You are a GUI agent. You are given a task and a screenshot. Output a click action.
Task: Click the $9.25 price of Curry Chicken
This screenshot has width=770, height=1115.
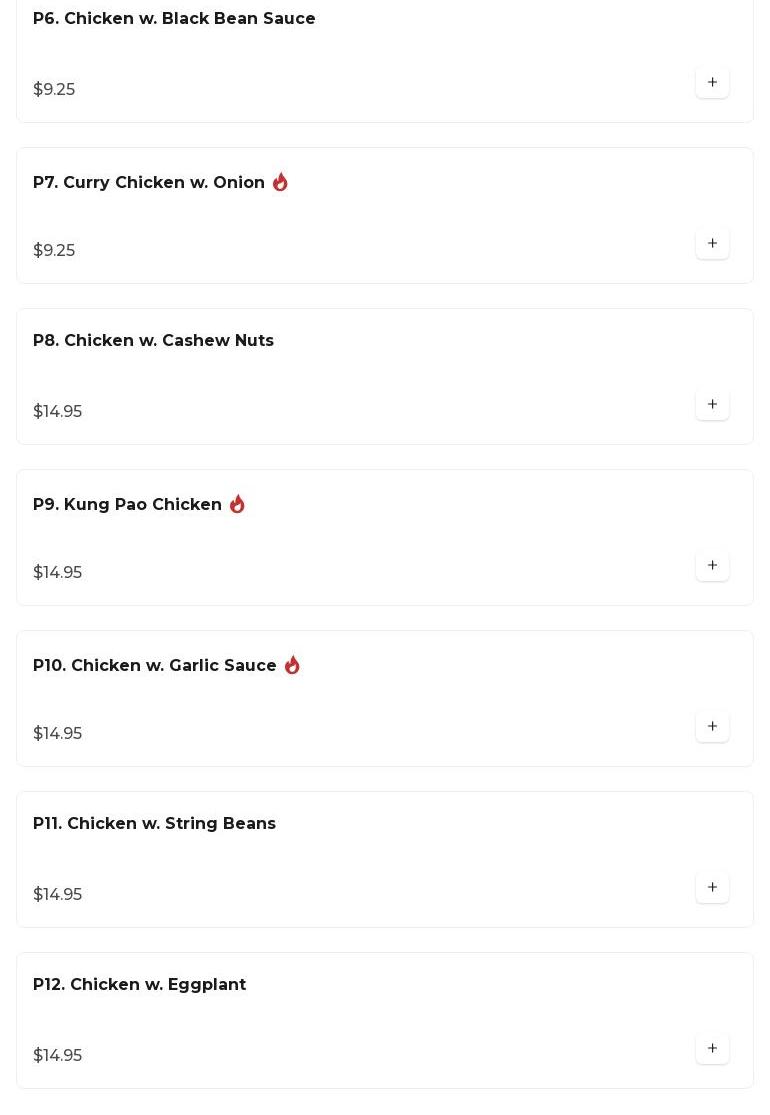pos(54,251)
